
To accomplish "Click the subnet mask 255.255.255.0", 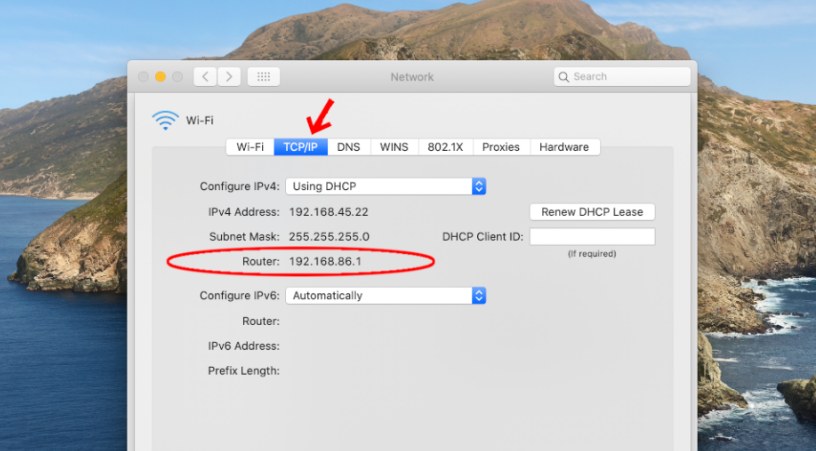I will coord(329,237).
